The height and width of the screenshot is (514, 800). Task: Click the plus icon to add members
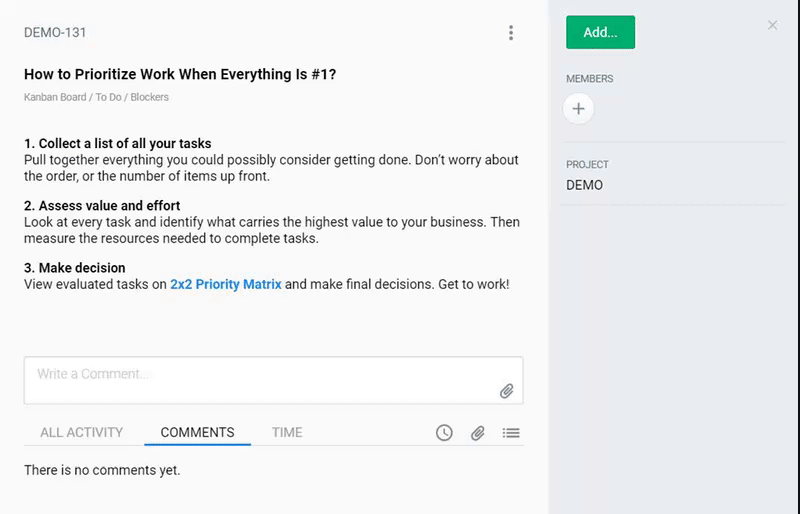pyautogui.click(x=578, y=109)
